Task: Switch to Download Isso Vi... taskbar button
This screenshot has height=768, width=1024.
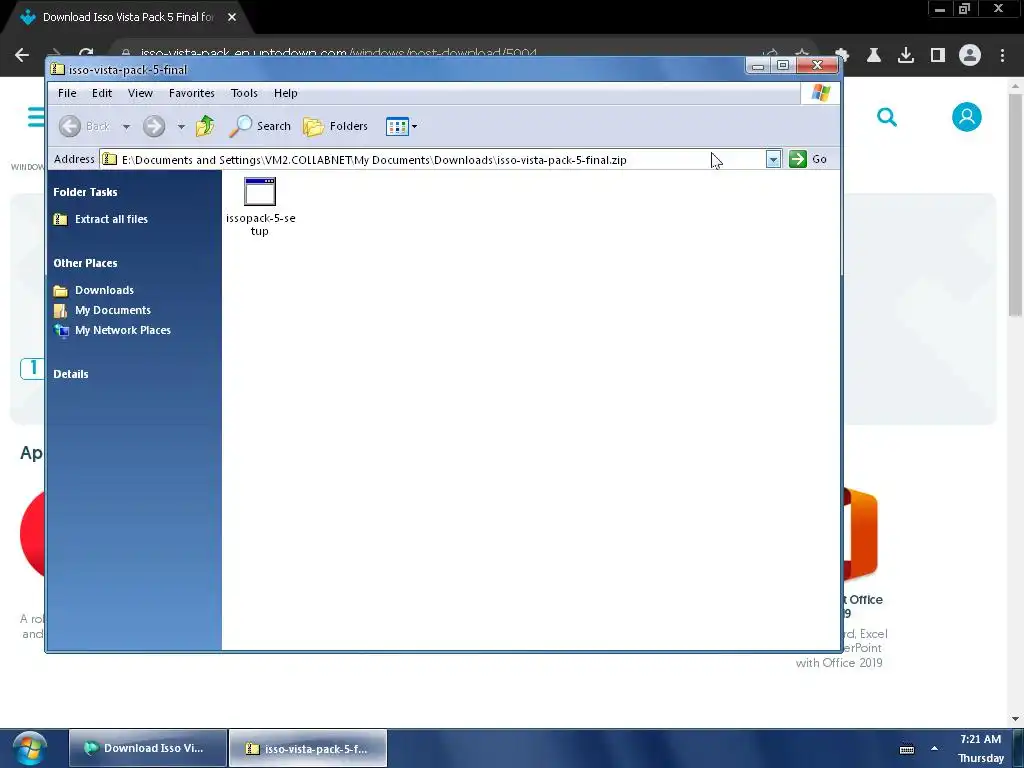Action: click(148, 748)
